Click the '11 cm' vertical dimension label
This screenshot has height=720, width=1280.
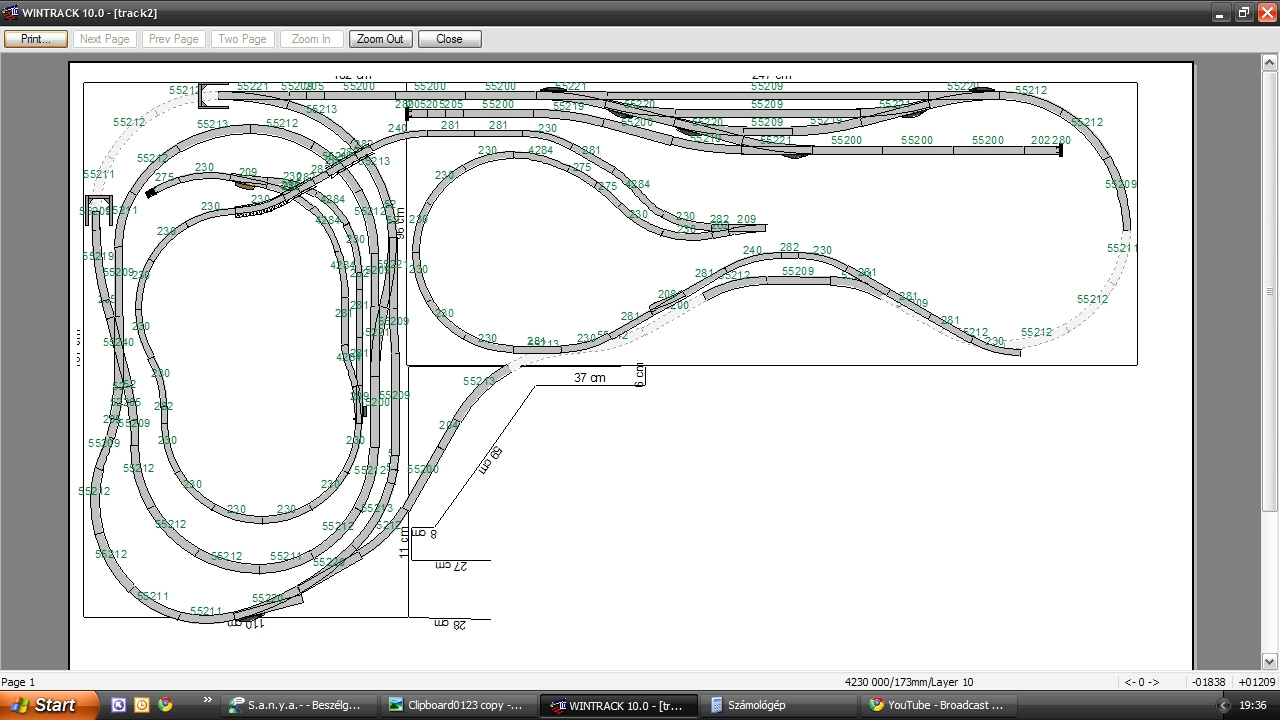(x=404, y=545)
